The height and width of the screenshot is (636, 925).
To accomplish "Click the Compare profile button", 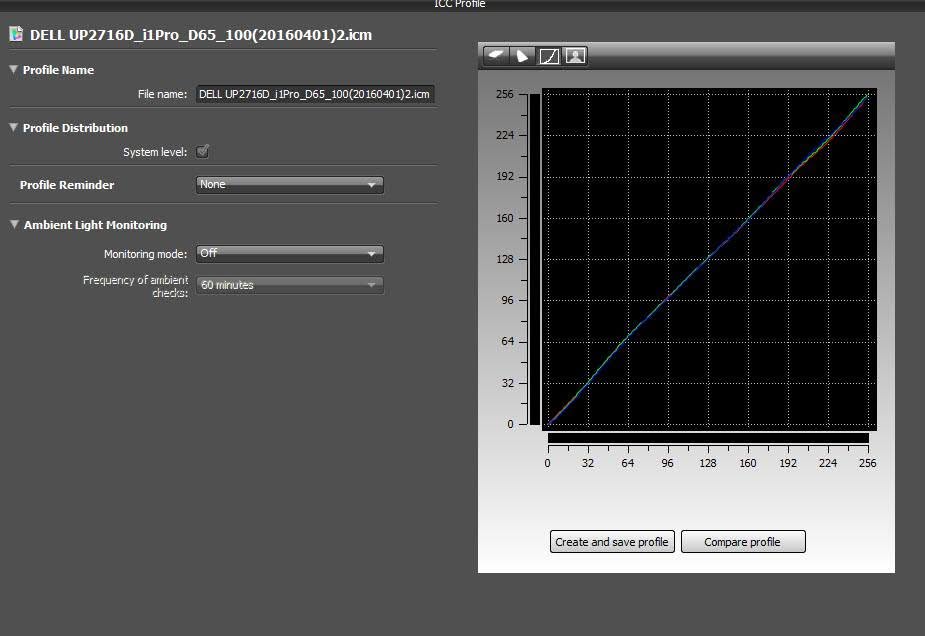I will point(743,542).
